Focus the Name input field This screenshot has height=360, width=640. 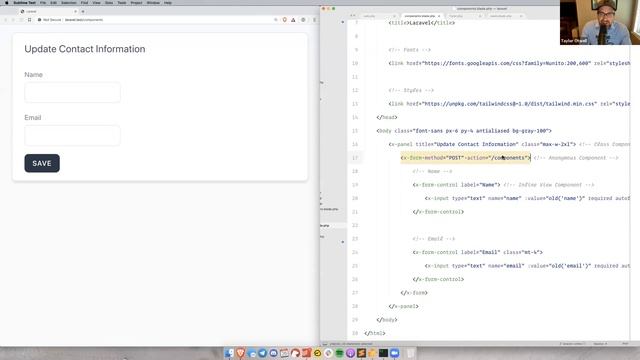[73, 92]
